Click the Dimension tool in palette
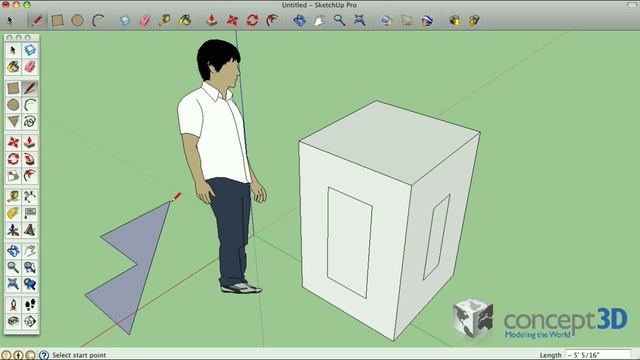The height and width of the screenshot is (360, 640). tap(30, 197)
